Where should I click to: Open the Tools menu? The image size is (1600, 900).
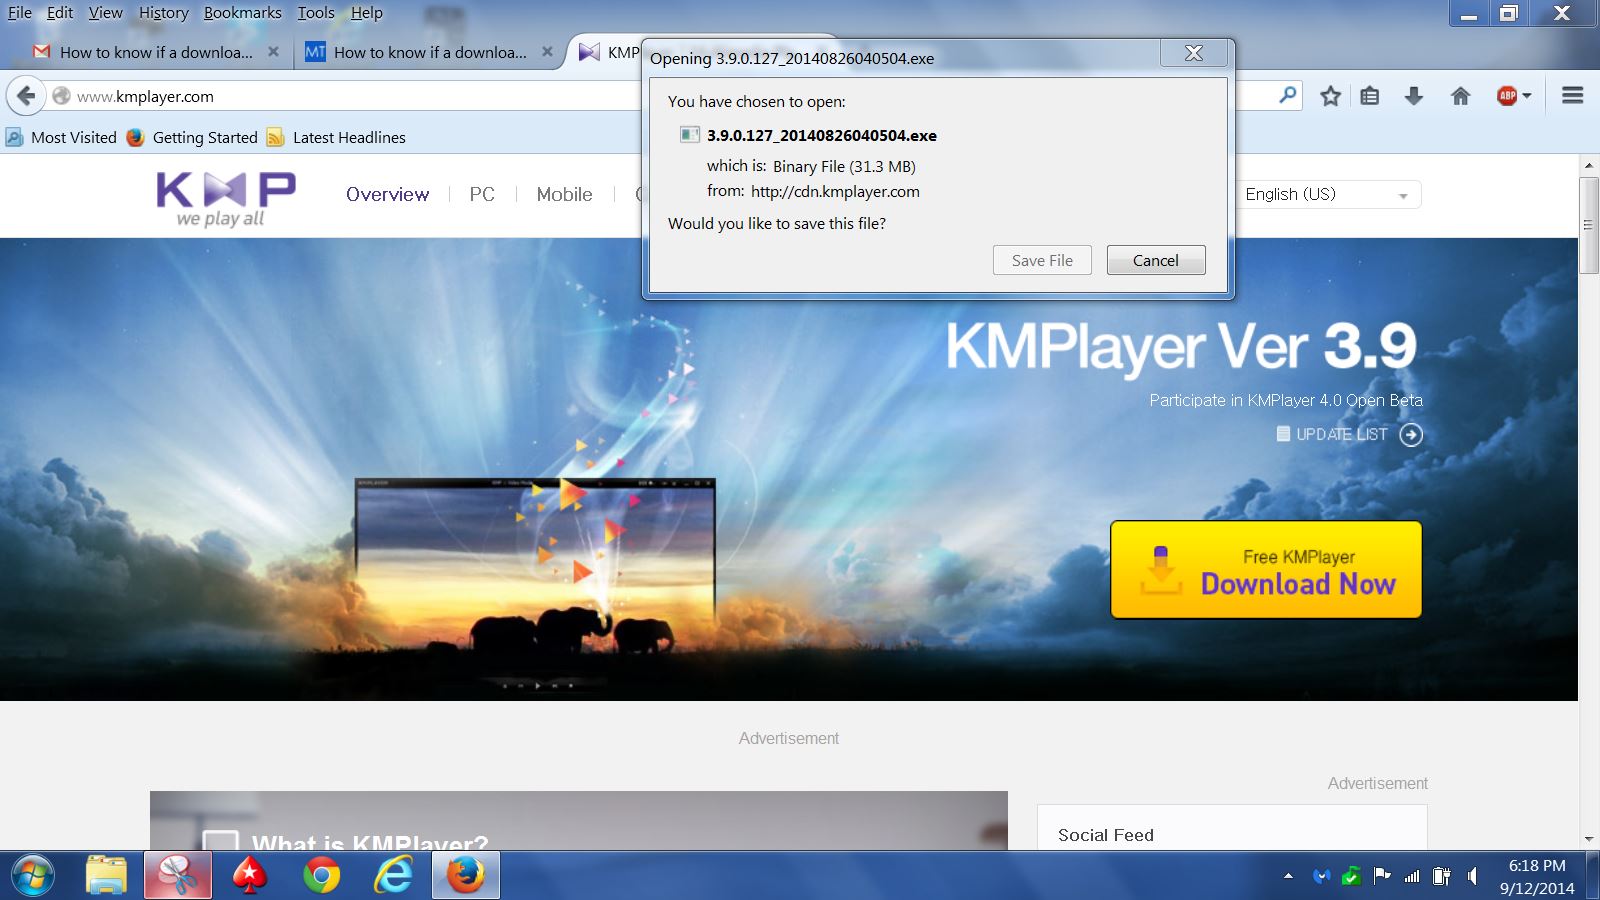click(316, 13)
